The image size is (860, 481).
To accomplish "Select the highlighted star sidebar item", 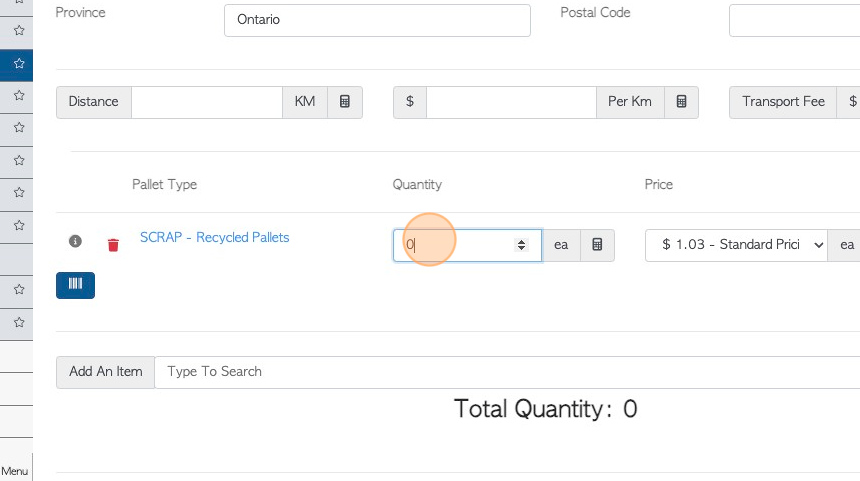I will pos(16,65).
